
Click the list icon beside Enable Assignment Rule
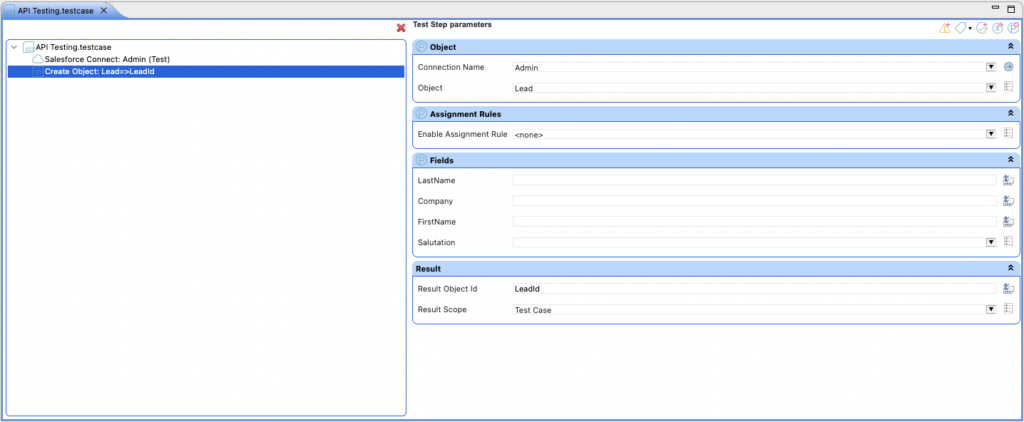[1008, 133]
